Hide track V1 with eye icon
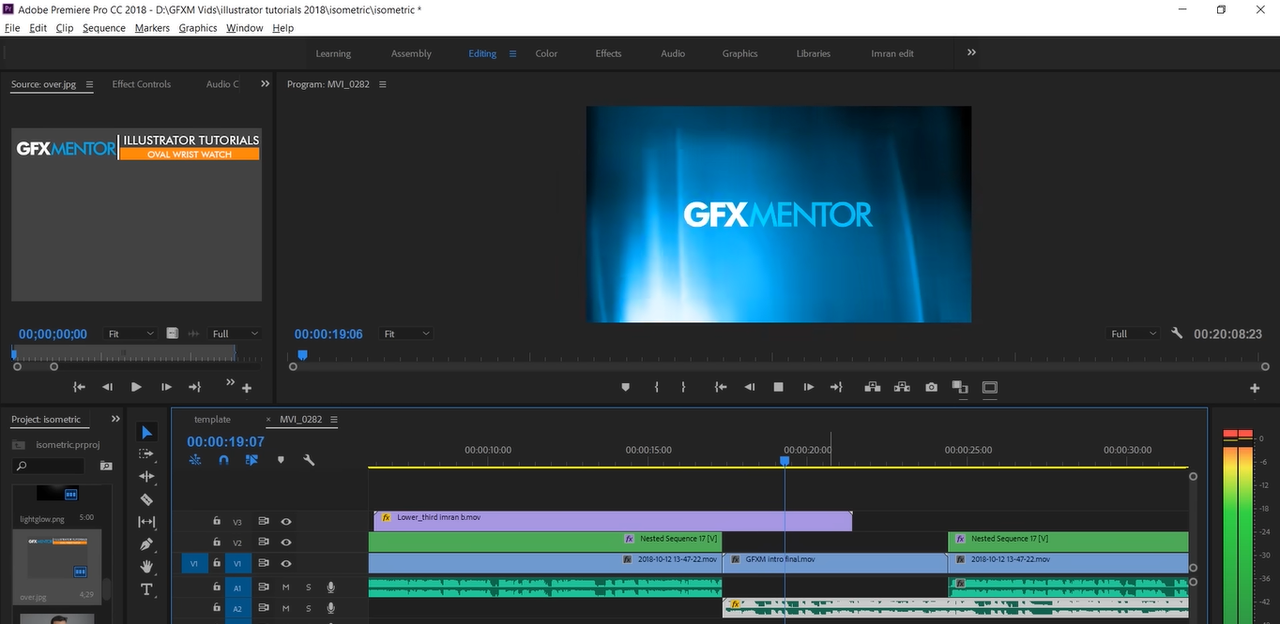Screen dimensions: 1280x624 click(x=286, y=563)
